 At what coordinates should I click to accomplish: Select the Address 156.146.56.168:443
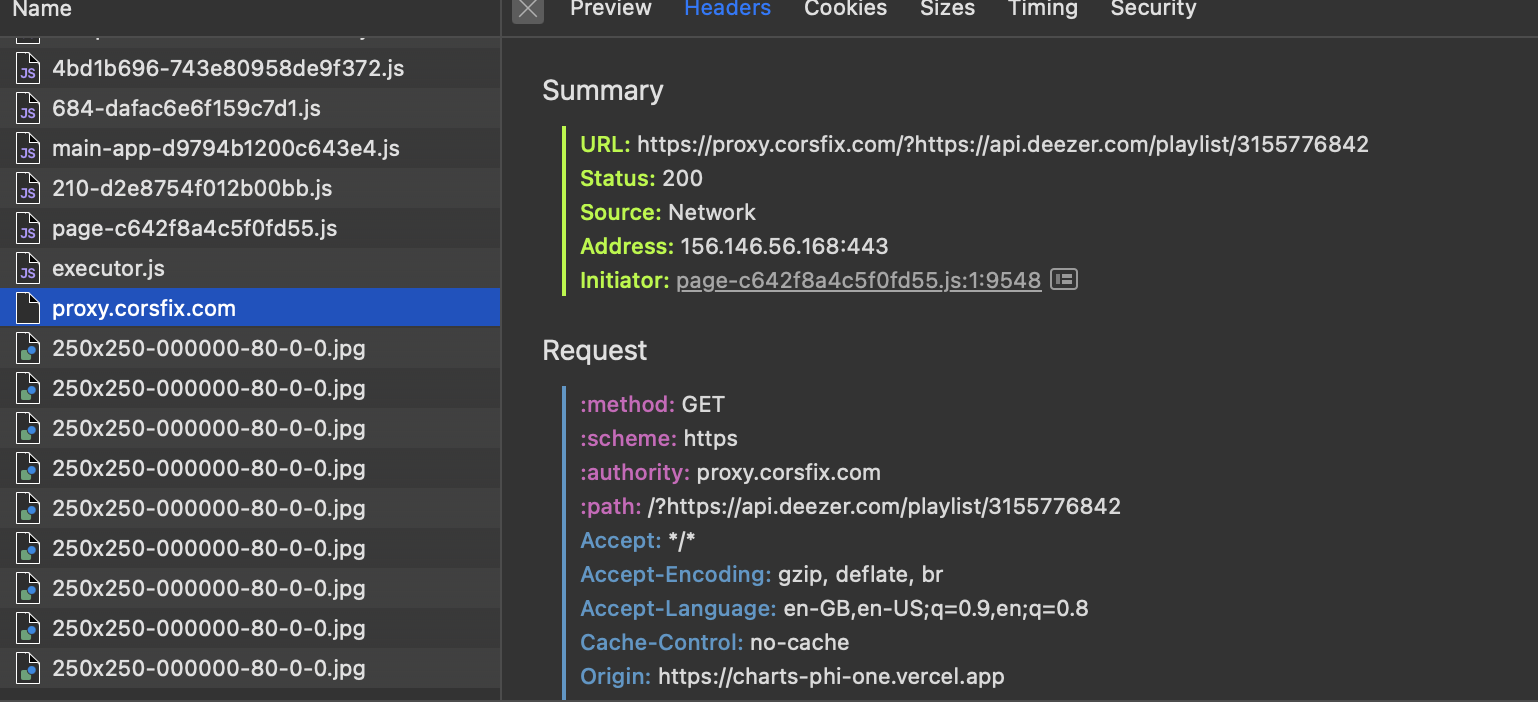pyautogui.click(x=784, y=246)
